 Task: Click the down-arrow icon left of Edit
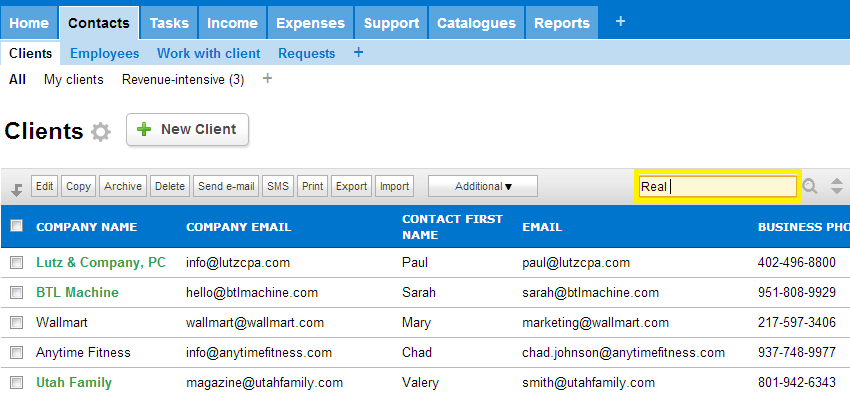[17, 190]
